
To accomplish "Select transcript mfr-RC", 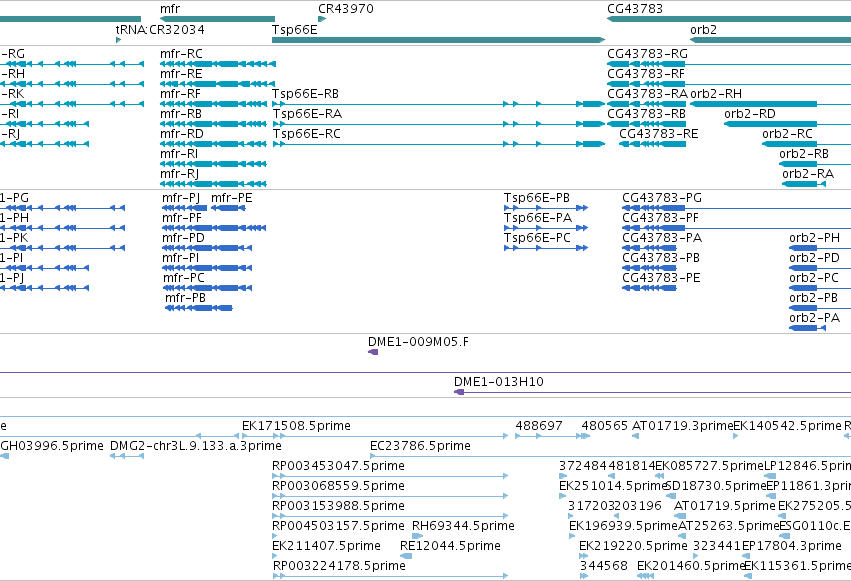I will (x=218, y=64).
